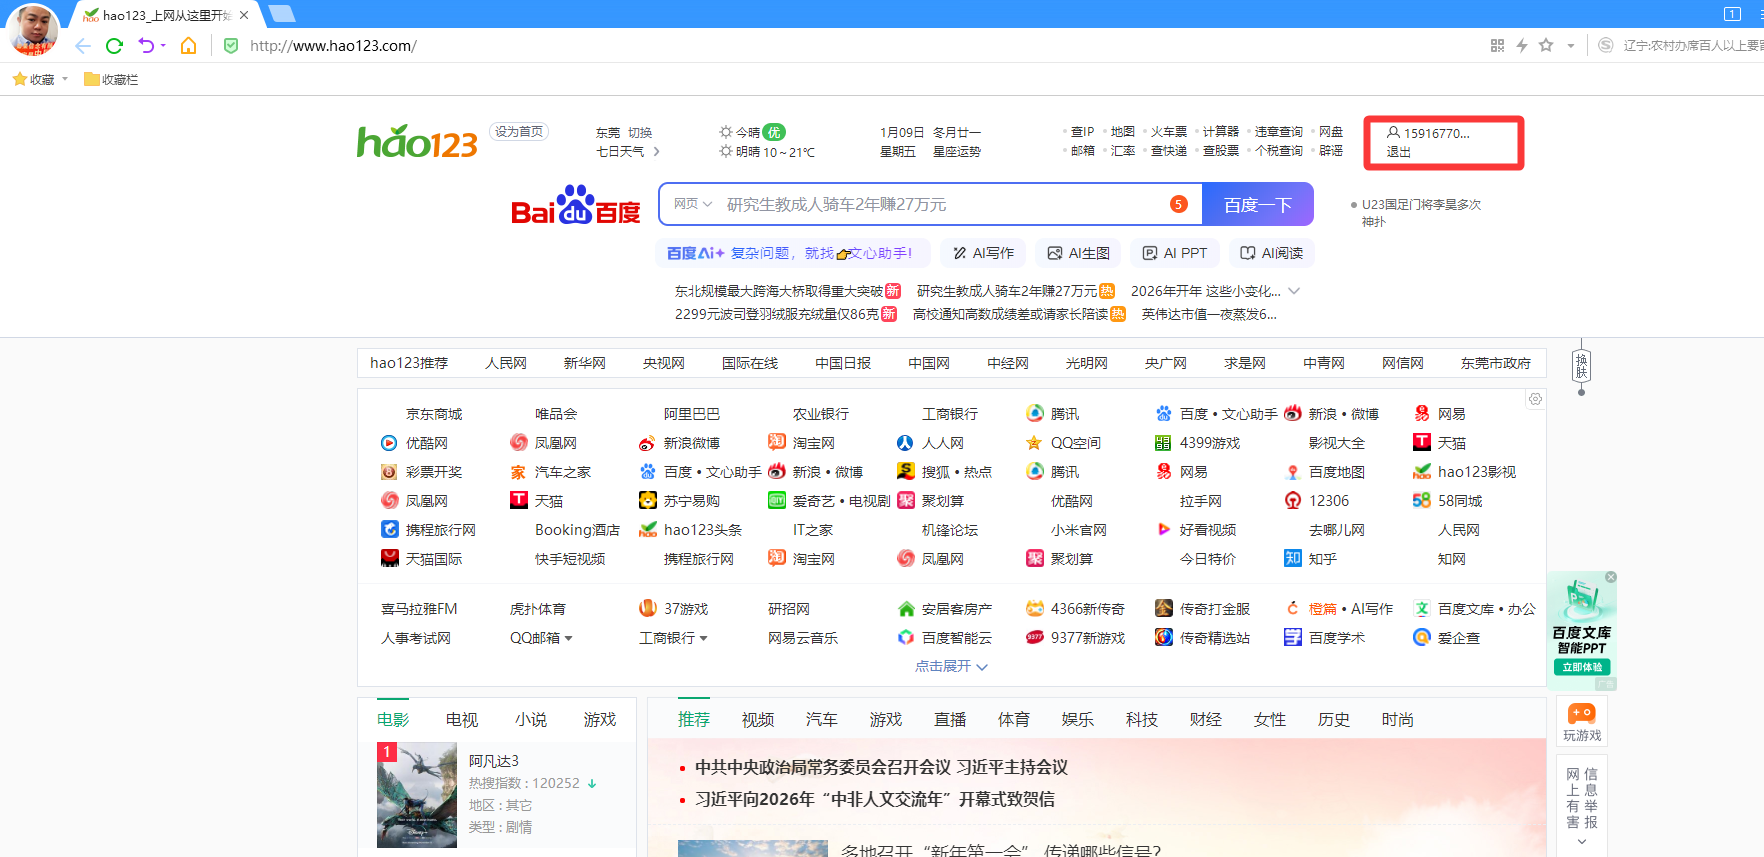Click 退出 to log out
This screenshot has height=857, width=1764.
pos(1398,152)
